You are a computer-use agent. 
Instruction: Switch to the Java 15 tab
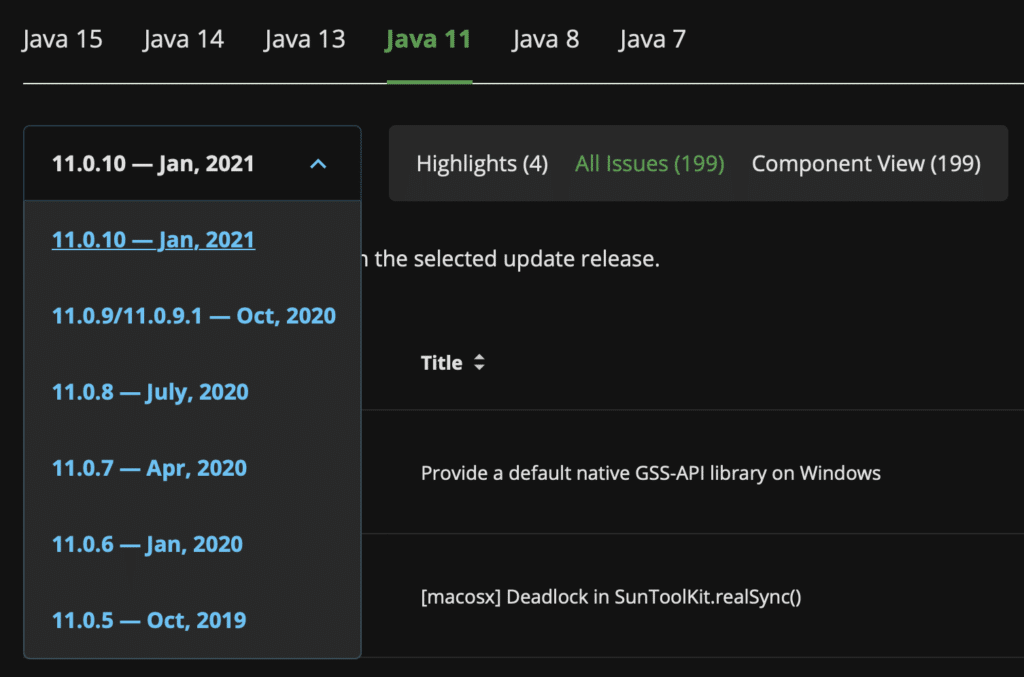tap(62, 39)
